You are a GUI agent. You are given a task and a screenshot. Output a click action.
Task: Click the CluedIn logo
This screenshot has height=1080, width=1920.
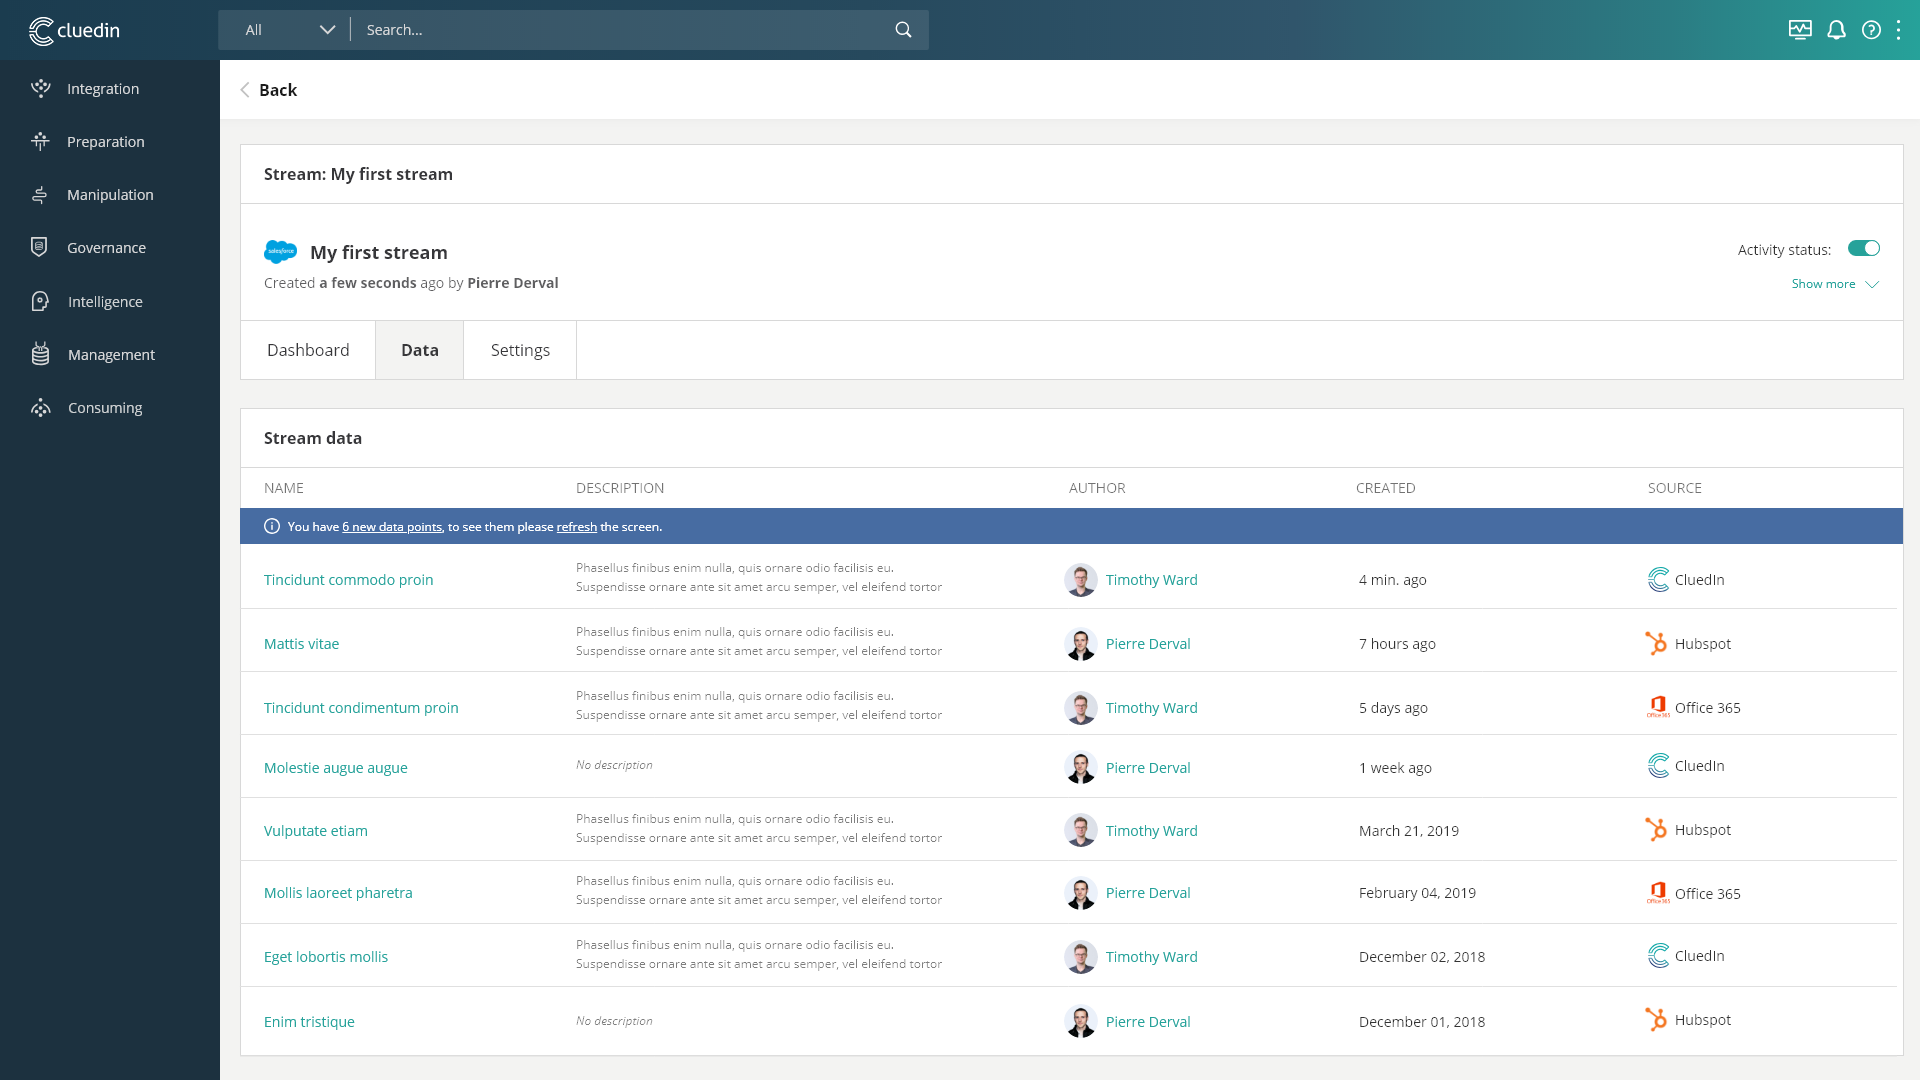coord(74,30)
